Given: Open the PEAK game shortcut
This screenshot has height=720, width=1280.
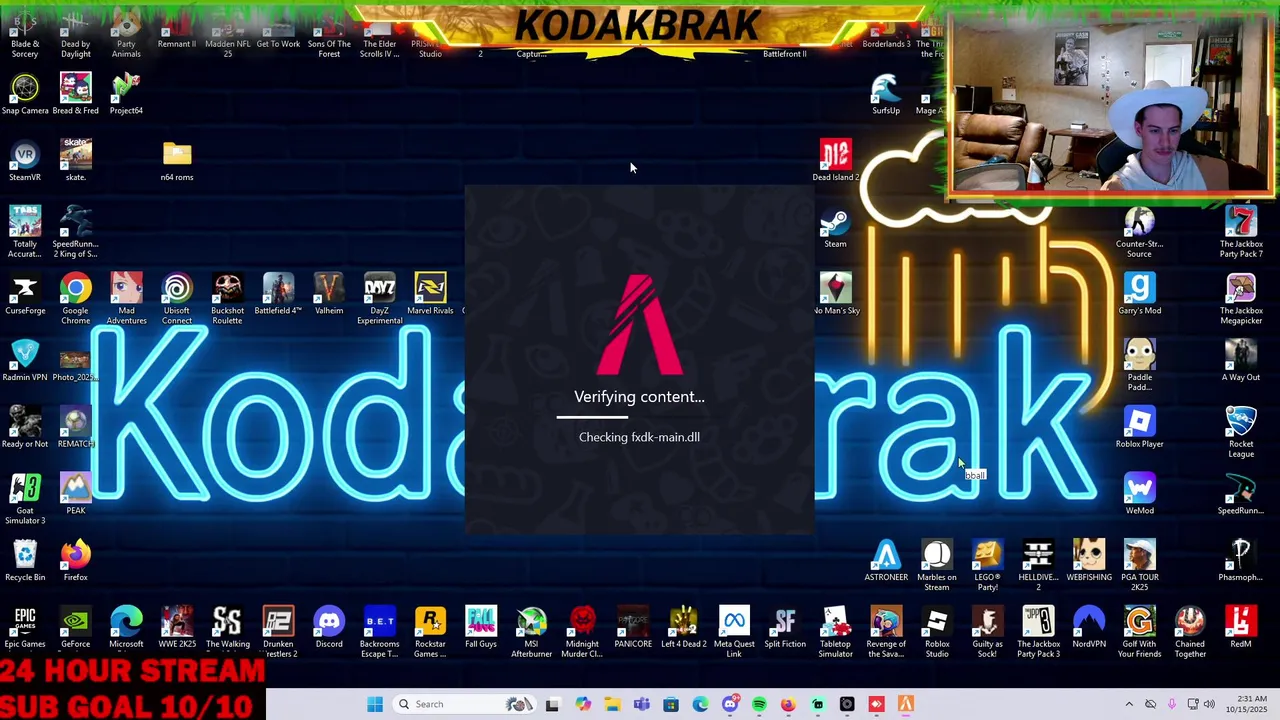Looking at the screenshot, I should pyautogui.click(x=76, y=494).
